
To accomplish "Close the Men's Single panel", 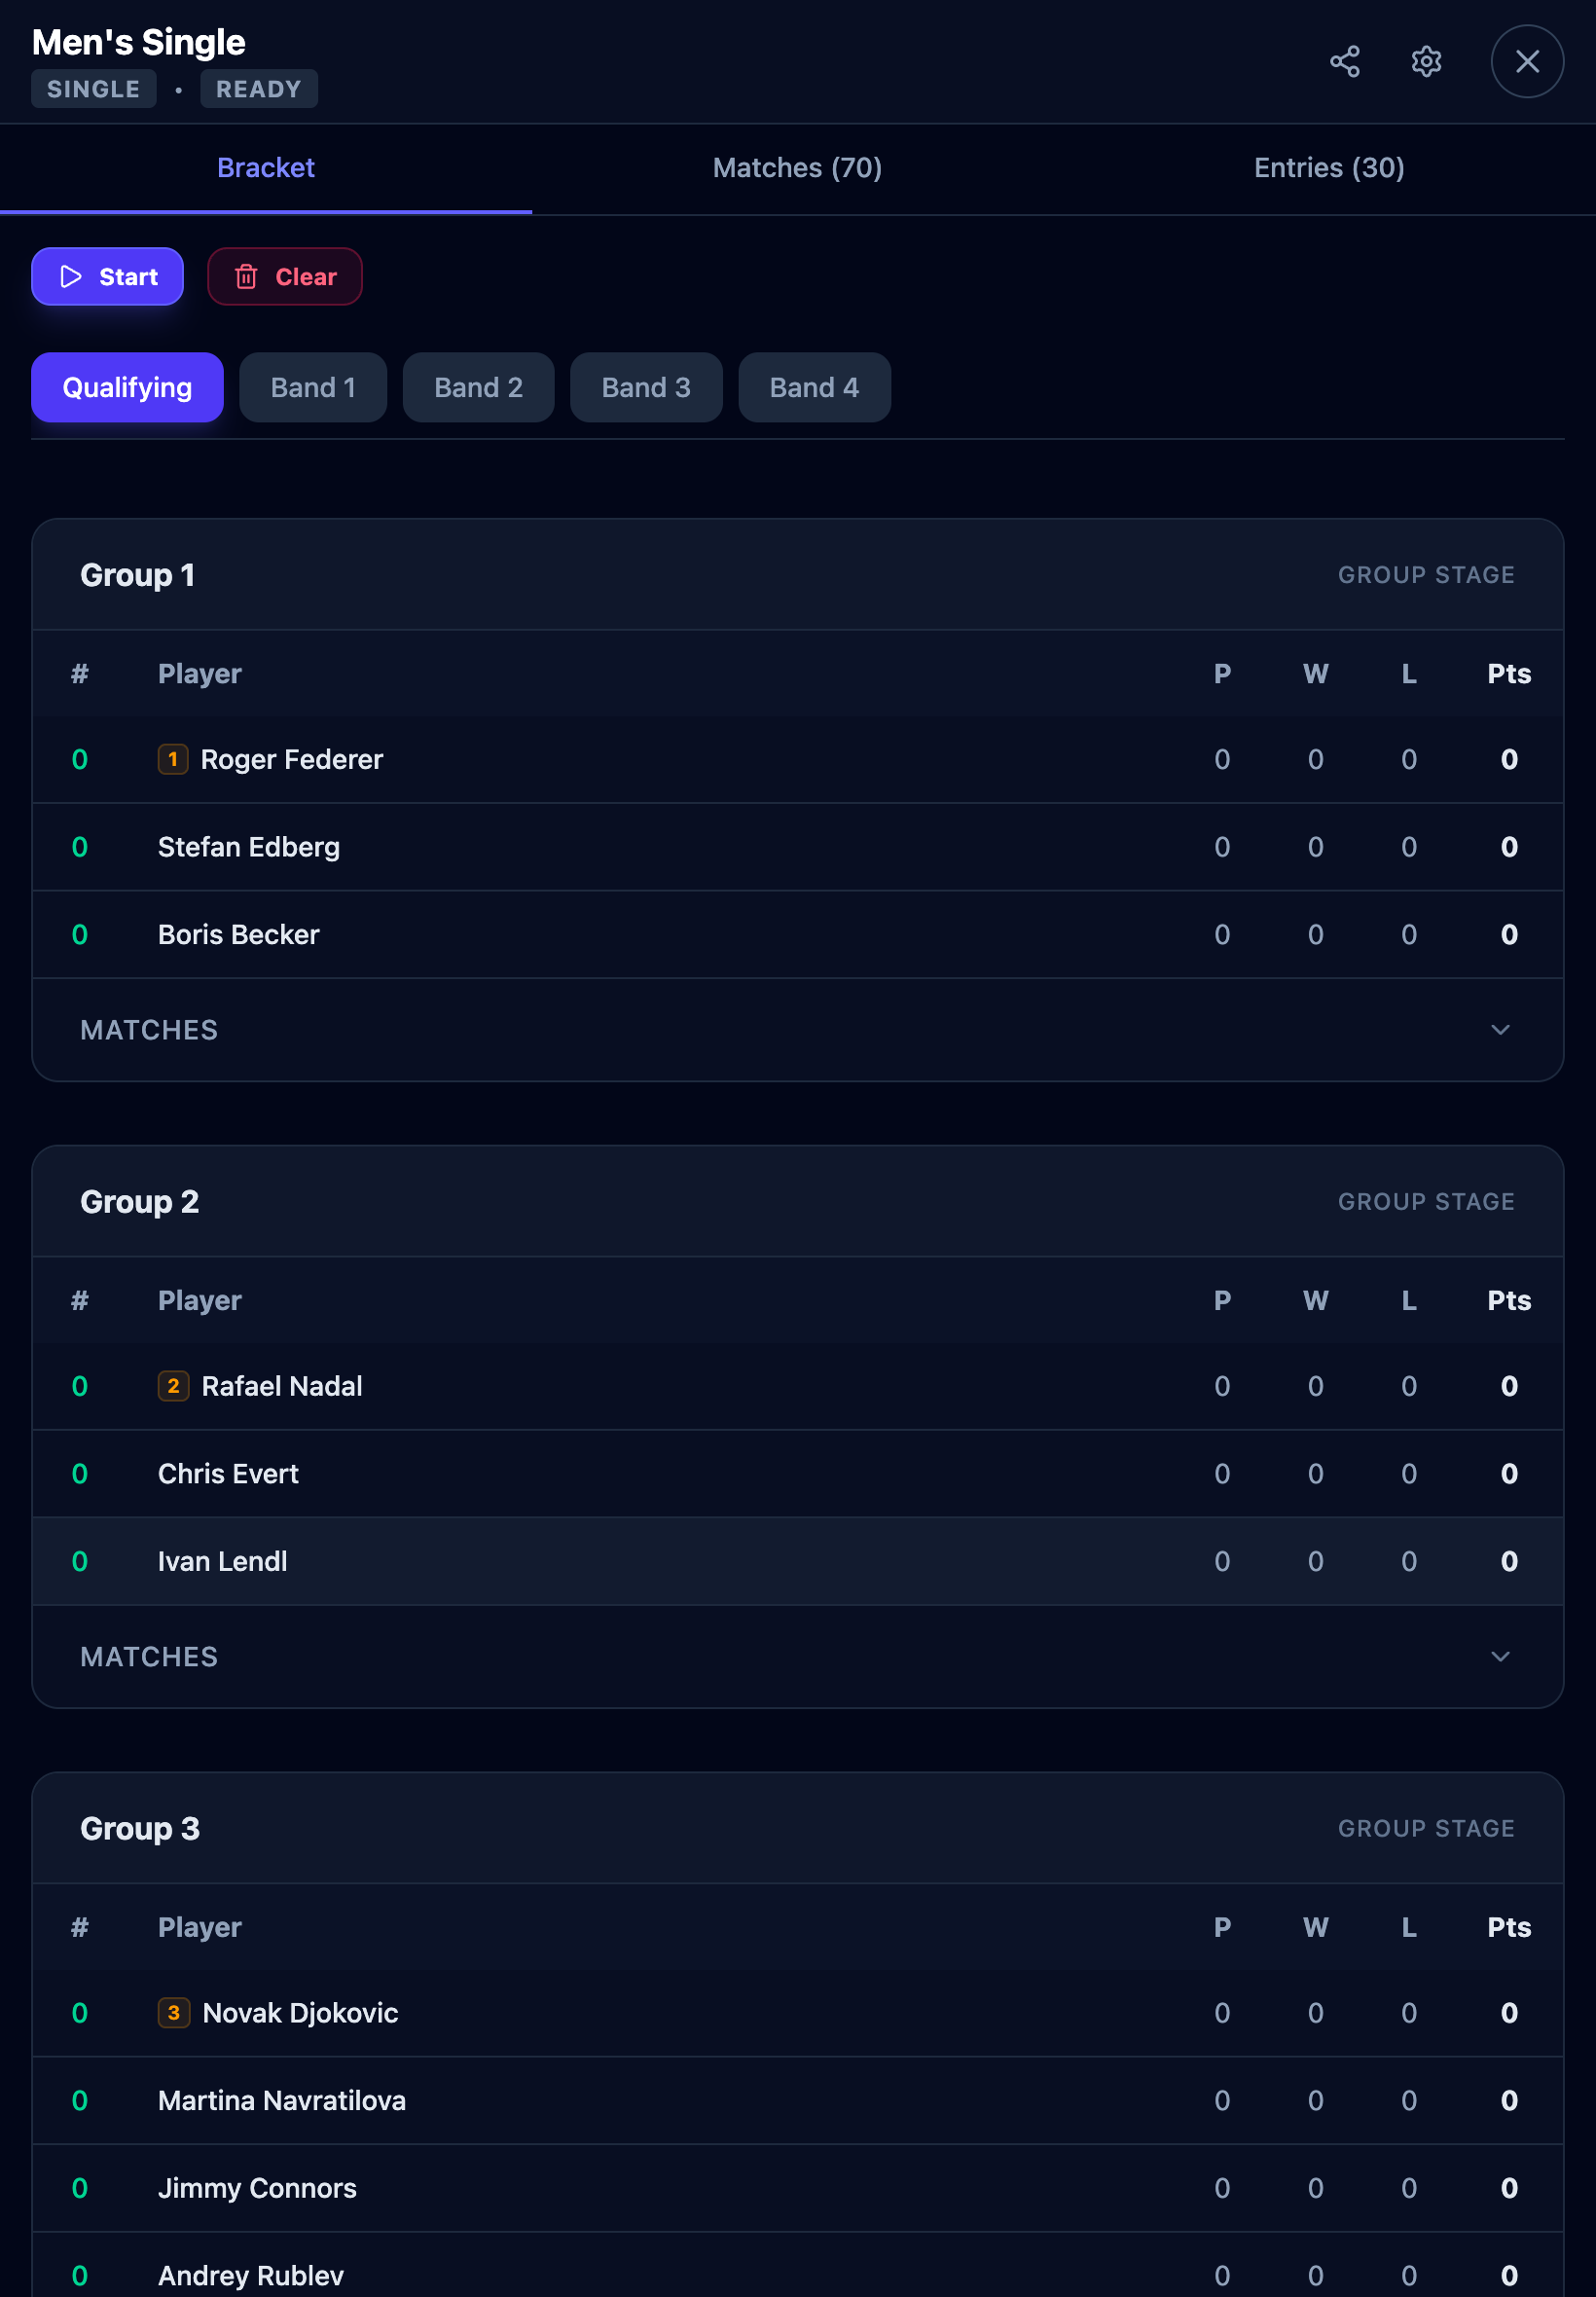I will [x=1526, y=62].
